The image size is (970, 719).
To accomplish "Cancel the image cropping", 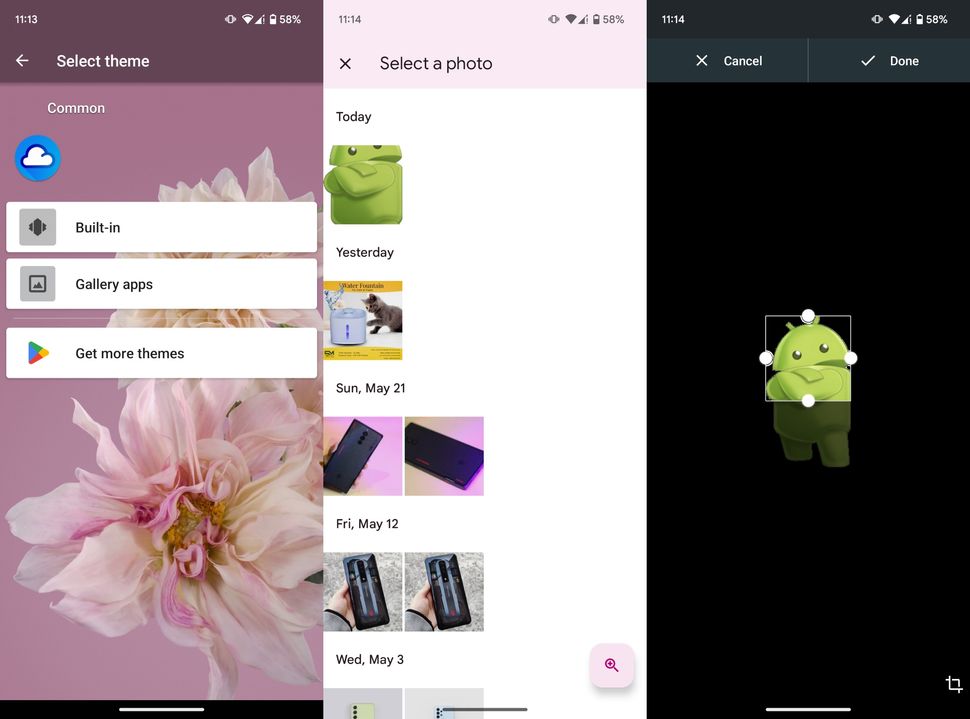I will point(727,60).
